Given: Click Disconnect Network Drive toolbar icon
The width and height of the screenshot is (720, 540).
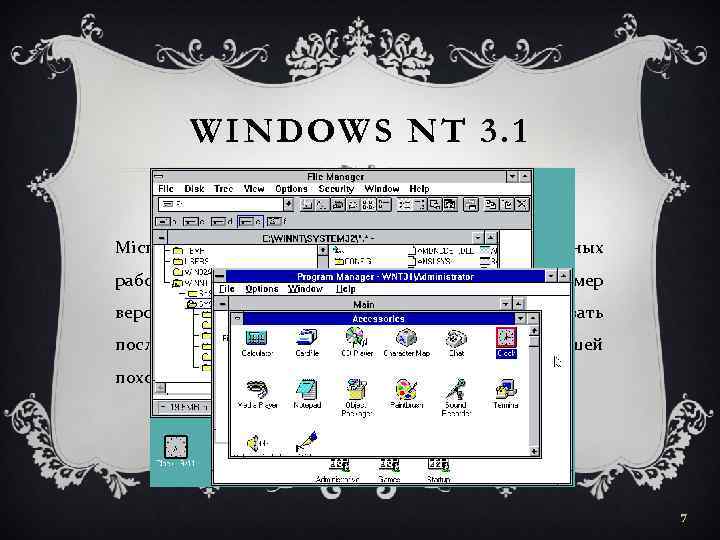Looking at the screenshot, I should coord(322,204).
